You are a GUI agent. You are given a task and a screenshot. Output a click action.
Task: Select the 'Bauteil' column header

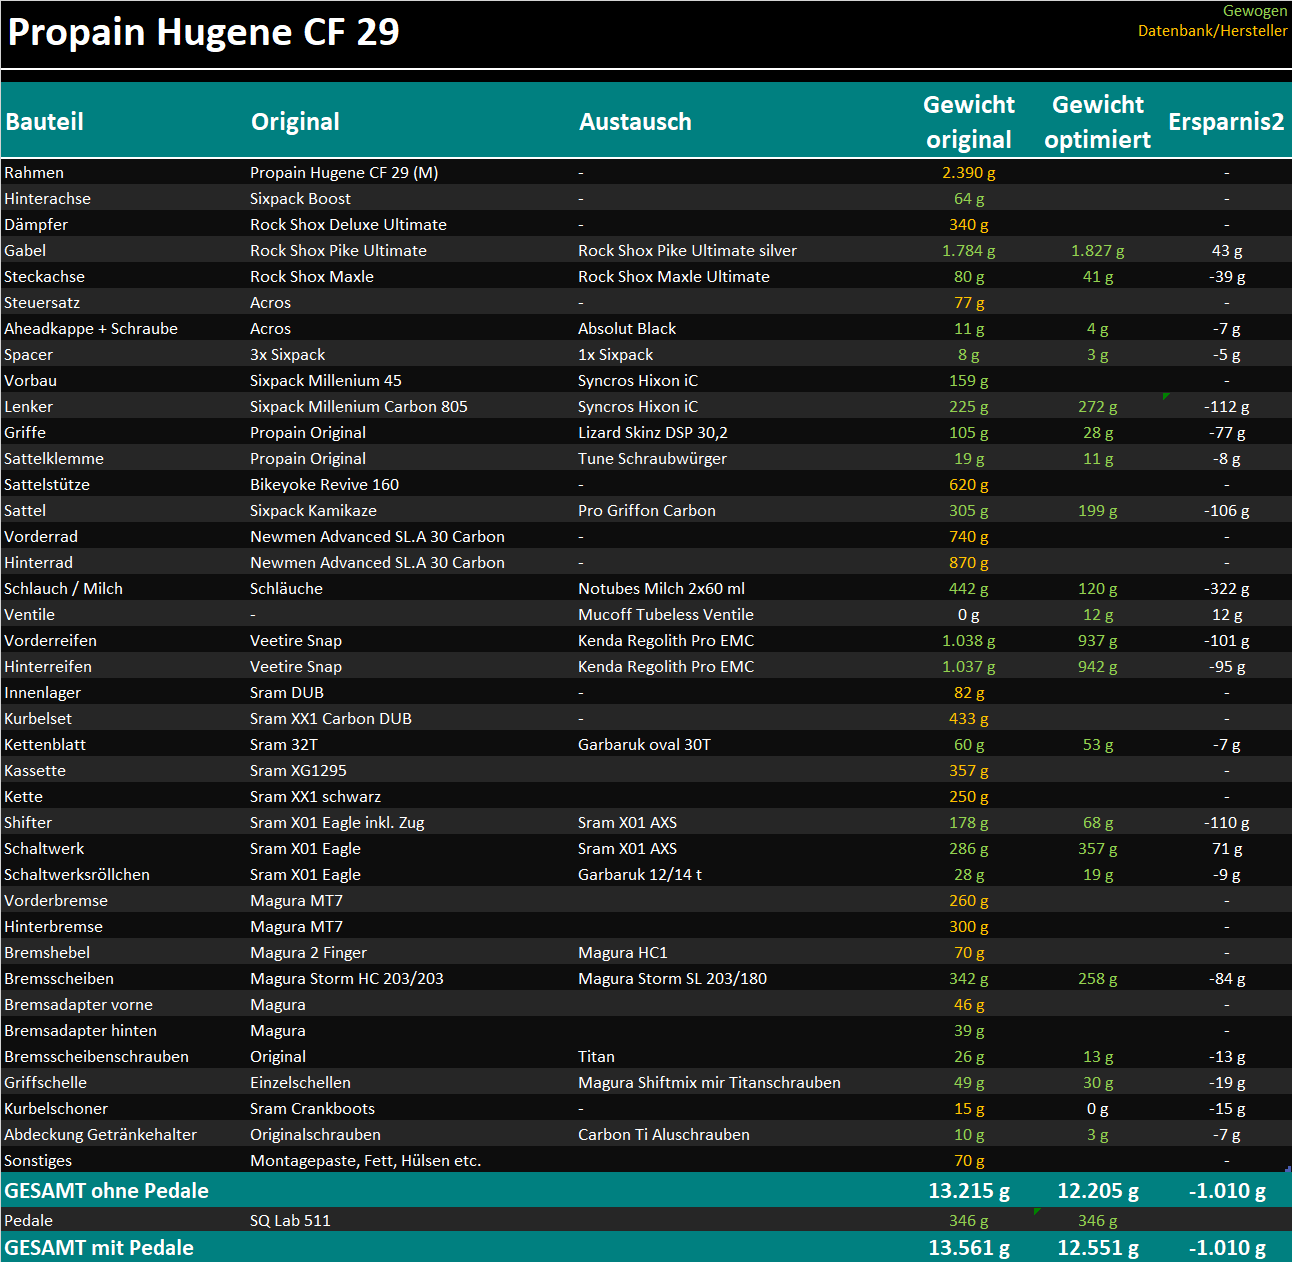click(45, 122)
